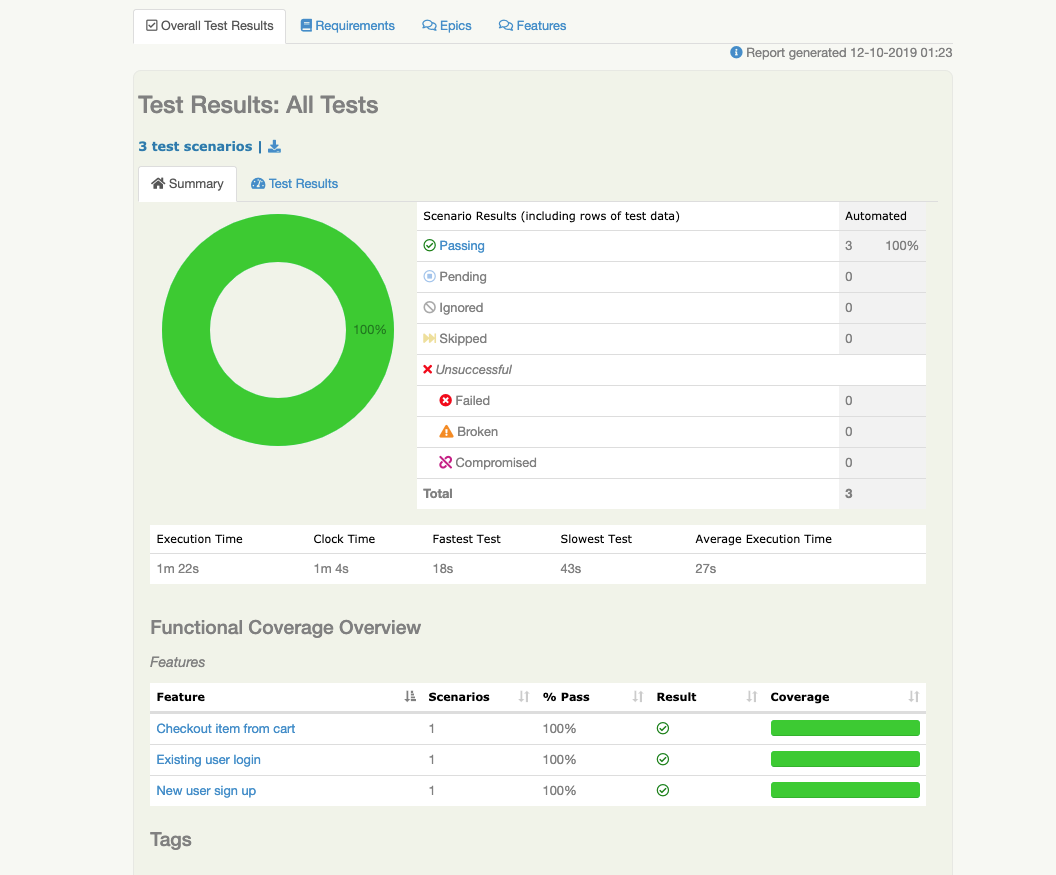Viewport: 1056px width, 875px height.
Task: Click the orange Broken warning icon
Action: (447, 432)
